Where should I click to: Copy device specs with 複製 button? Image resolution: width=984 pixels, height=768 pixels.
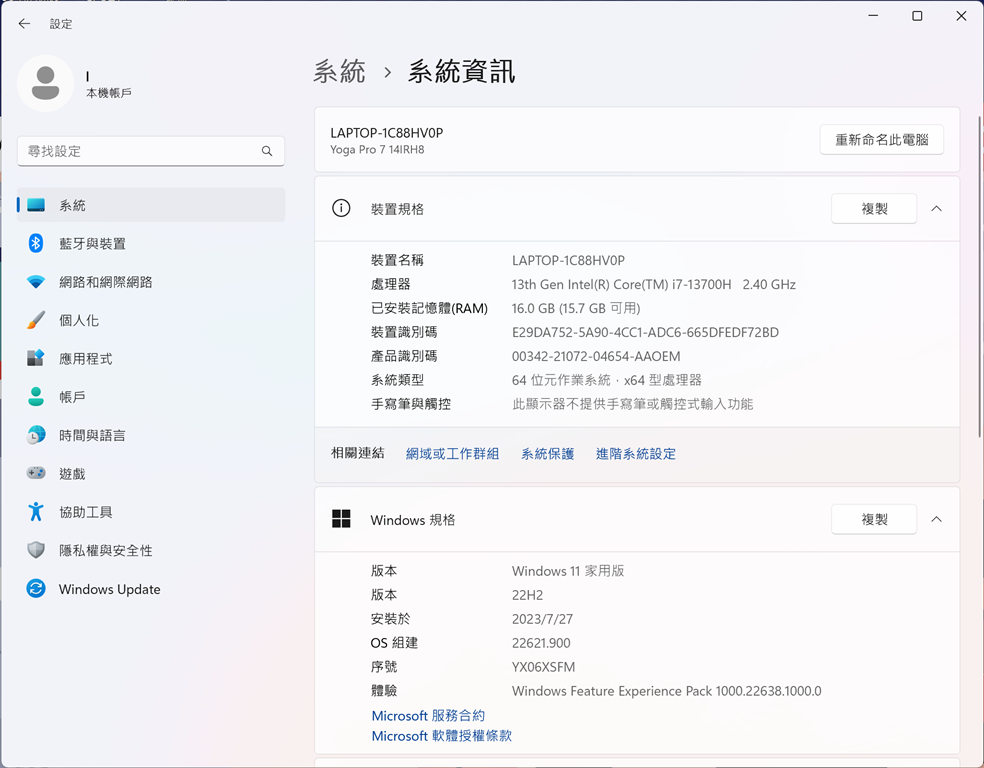point(873,209)
